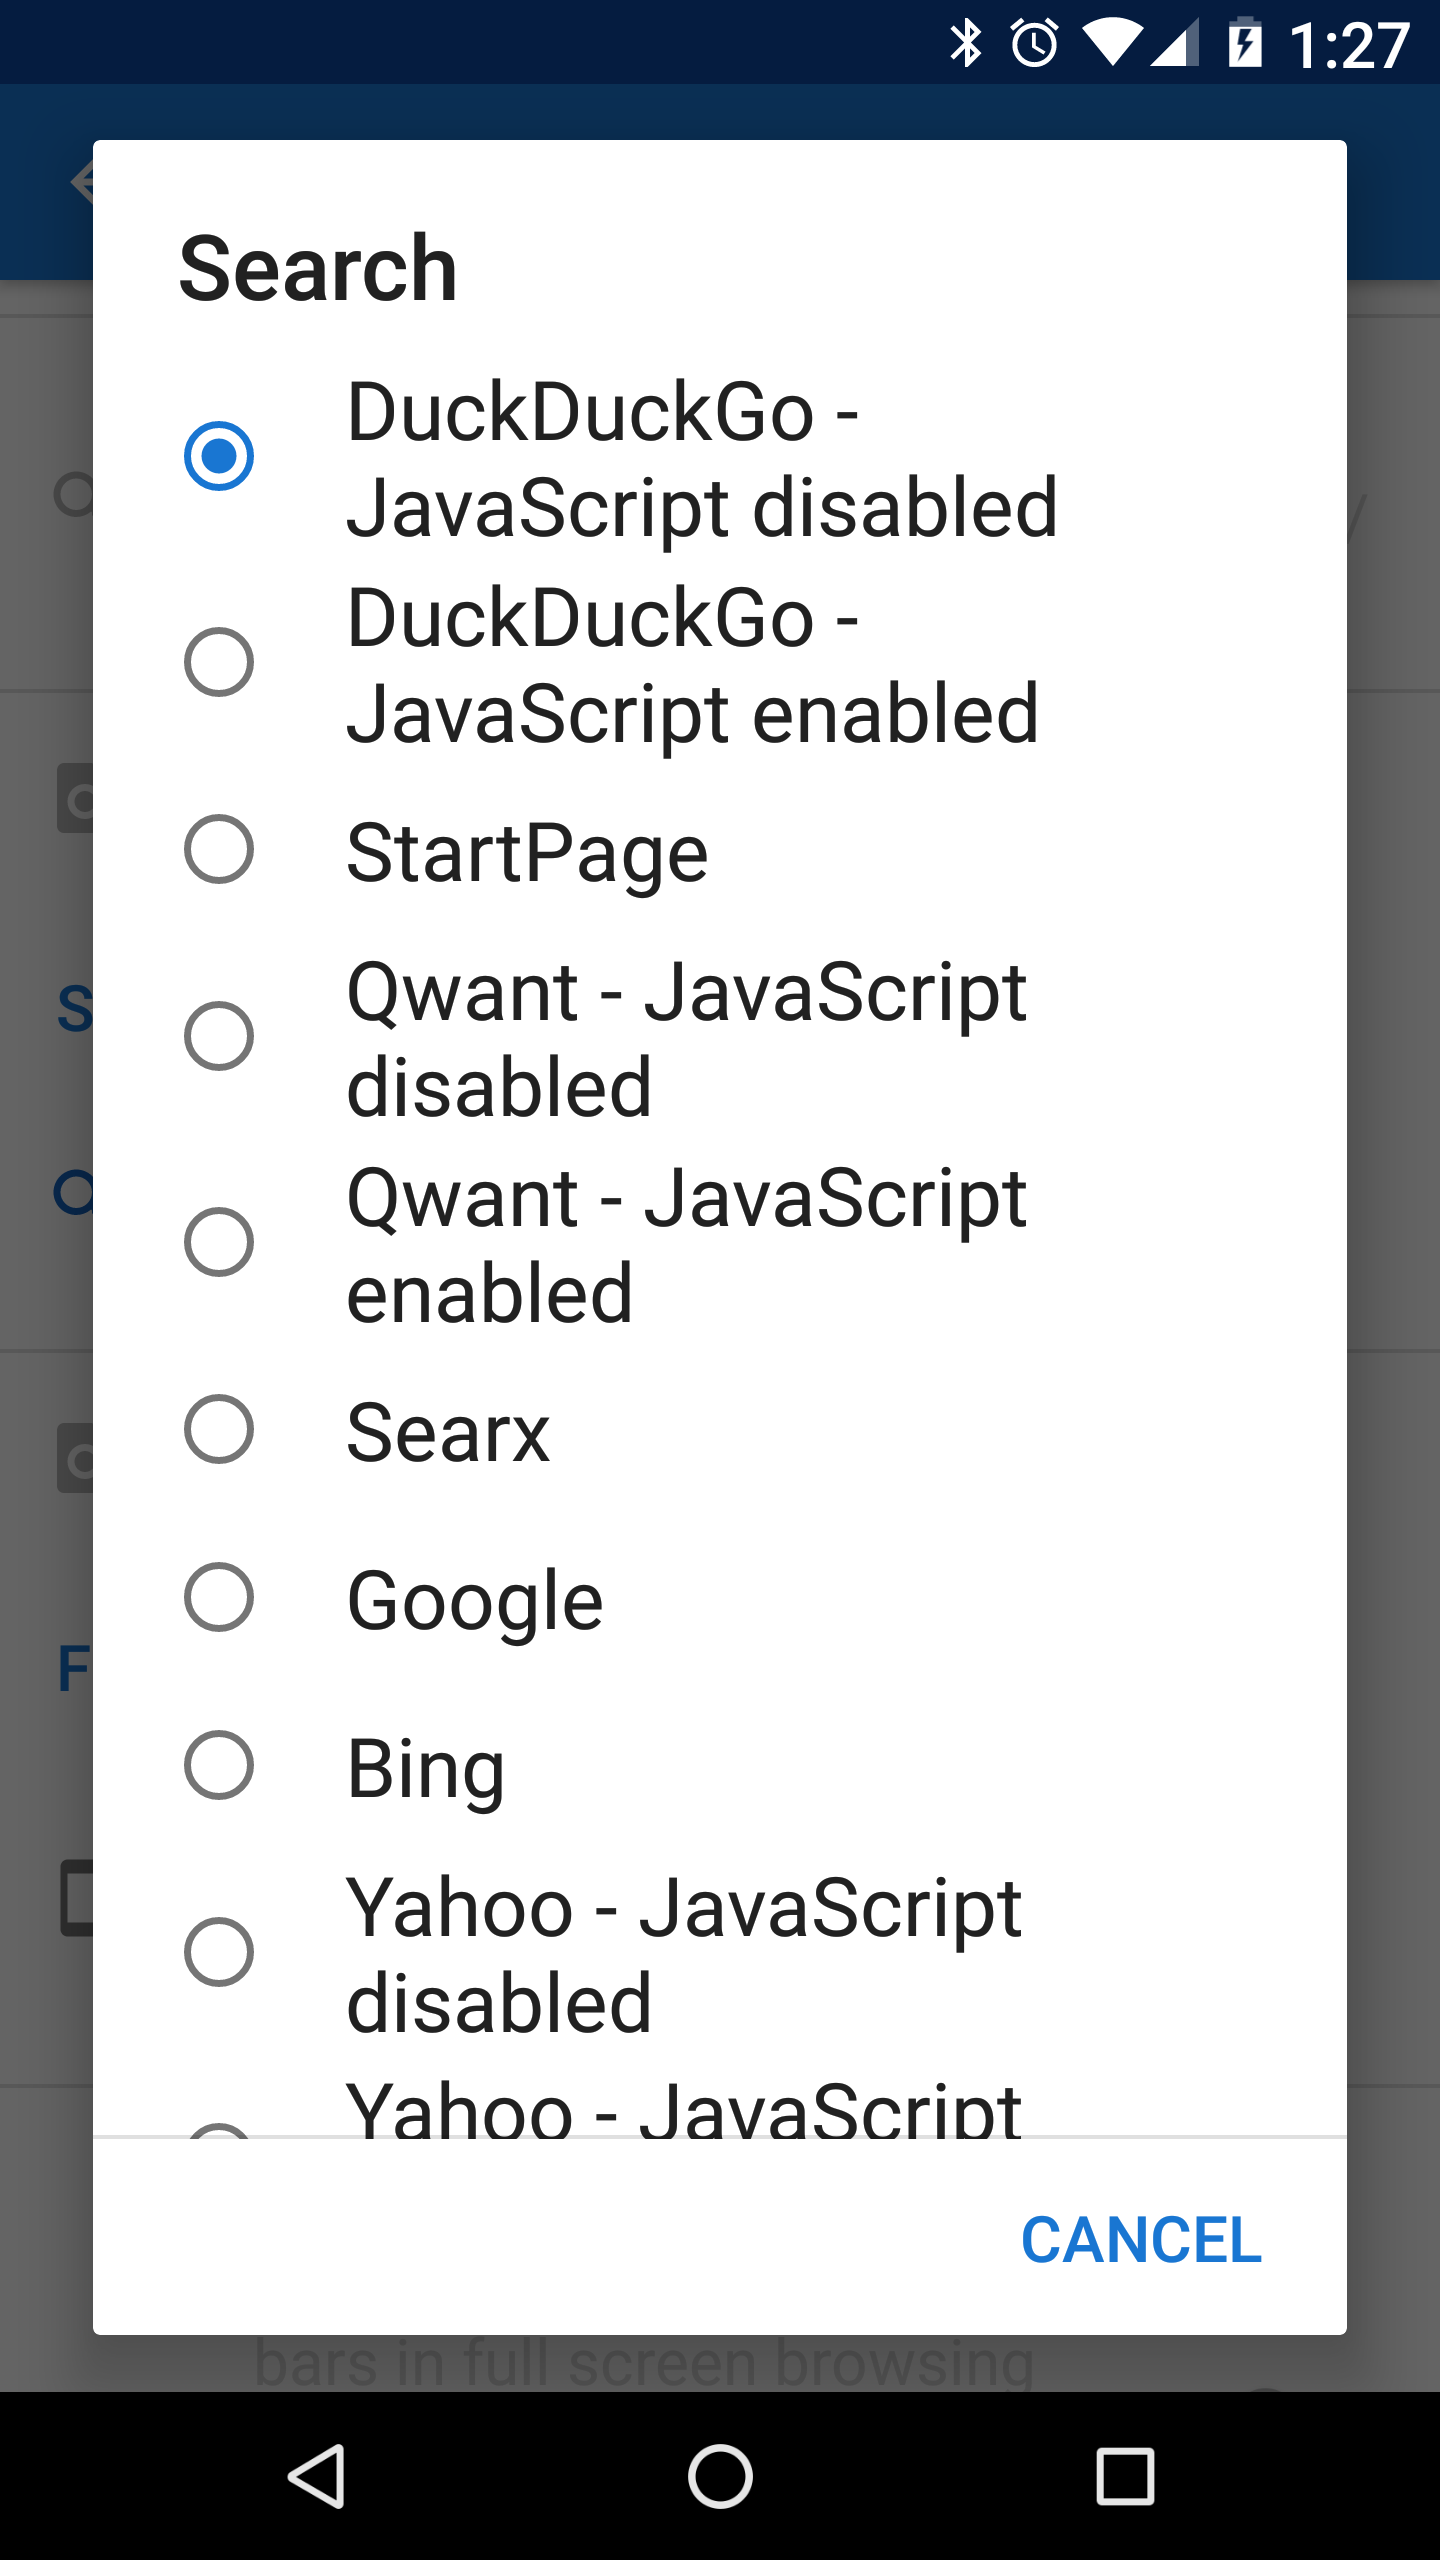
Task: Tap Android back navigation triangle
Action: pos(317,2476)
